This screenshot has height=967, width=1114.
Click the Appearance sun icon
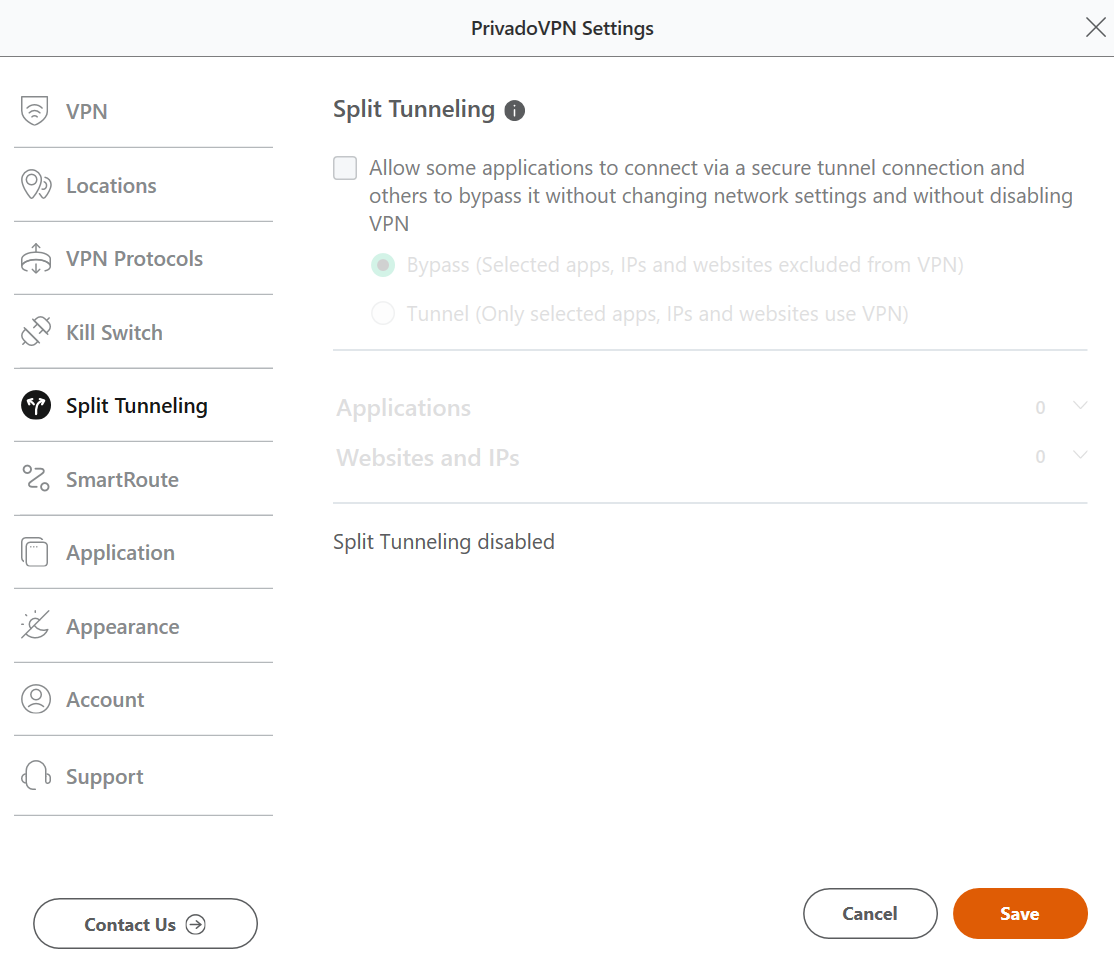tap(35, 625)
